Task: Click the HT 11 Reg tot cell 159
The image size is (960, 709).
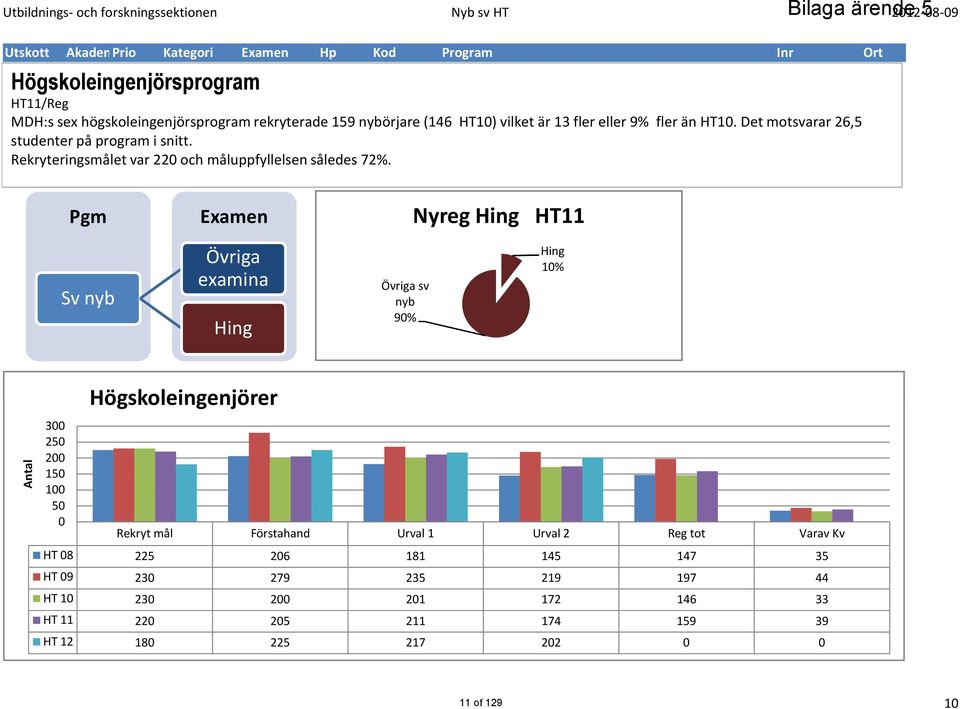Action: (x=686, y=621)
